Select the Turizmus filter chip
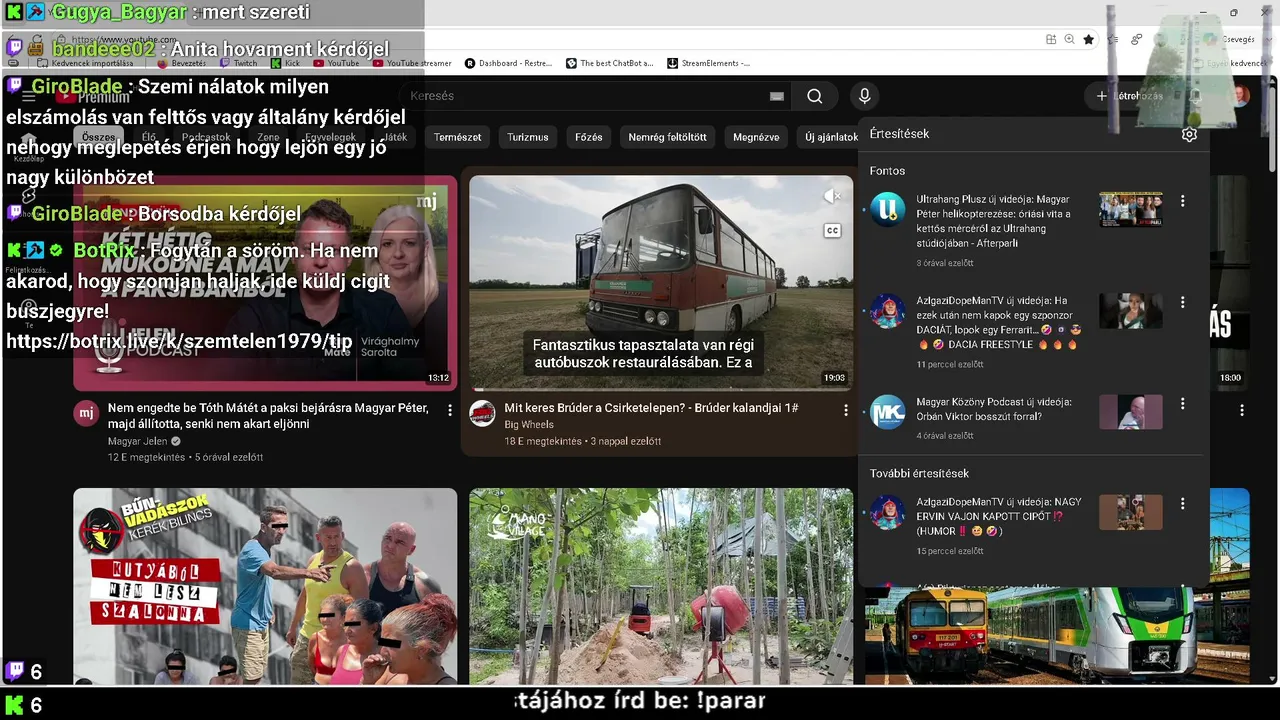This screenshot has height=720, width=1280. (x=527, y=137)
